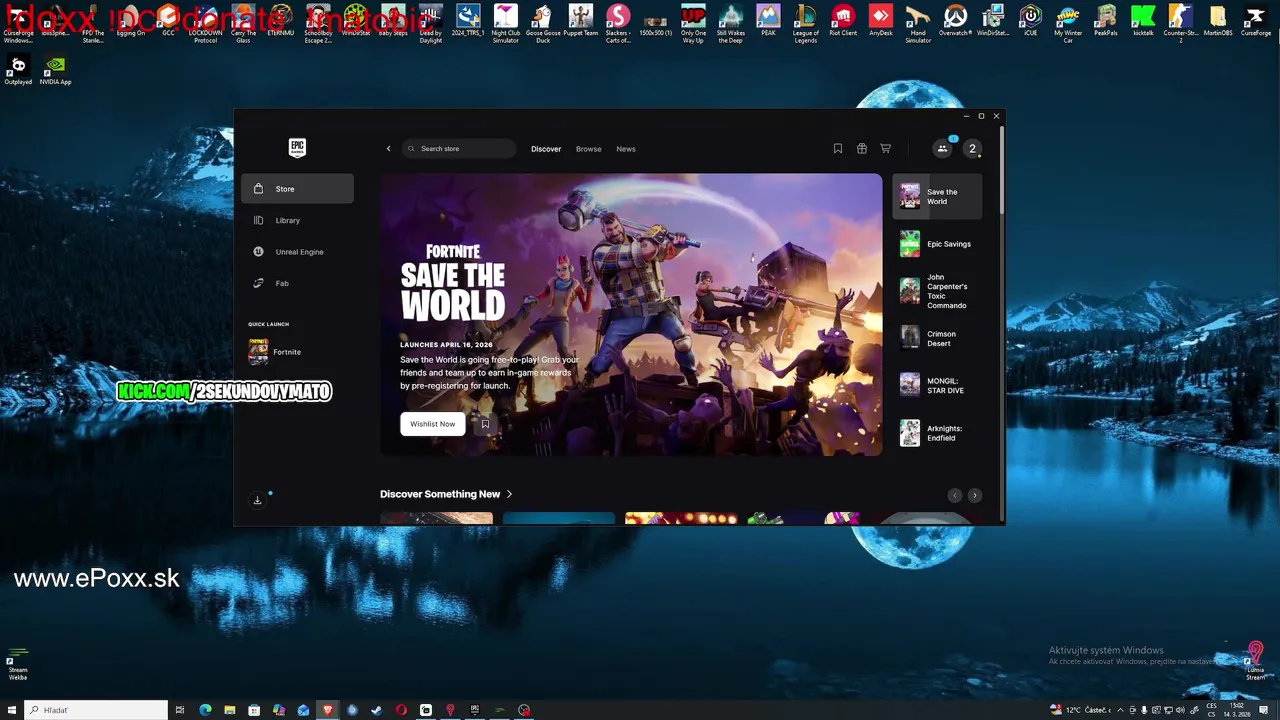This screenshot has height=720, width=1280.
Task: Click the Wishlist Now button
Action: (x=433, y=424)
